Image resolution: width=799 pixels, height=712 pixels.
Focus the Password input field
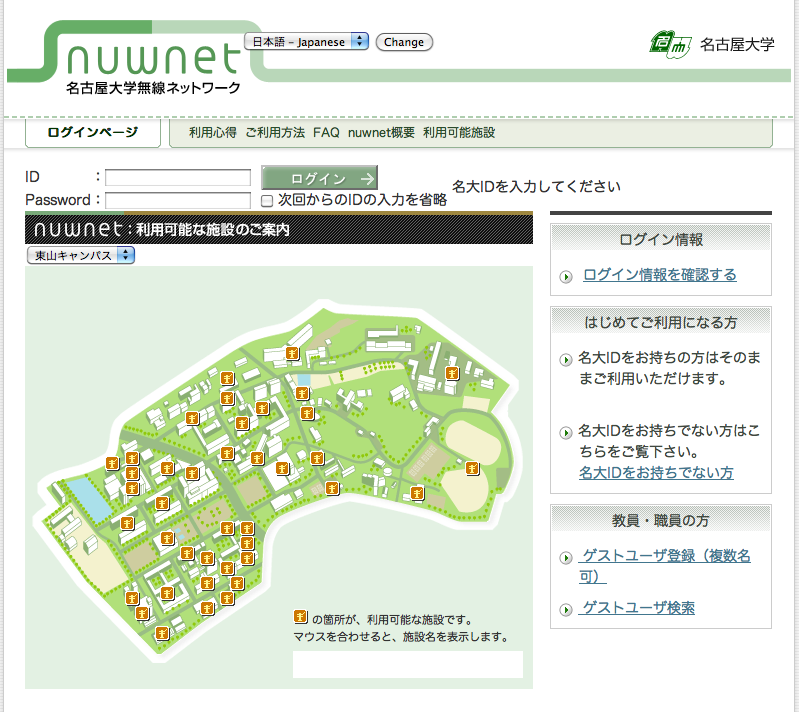point(178,200)
